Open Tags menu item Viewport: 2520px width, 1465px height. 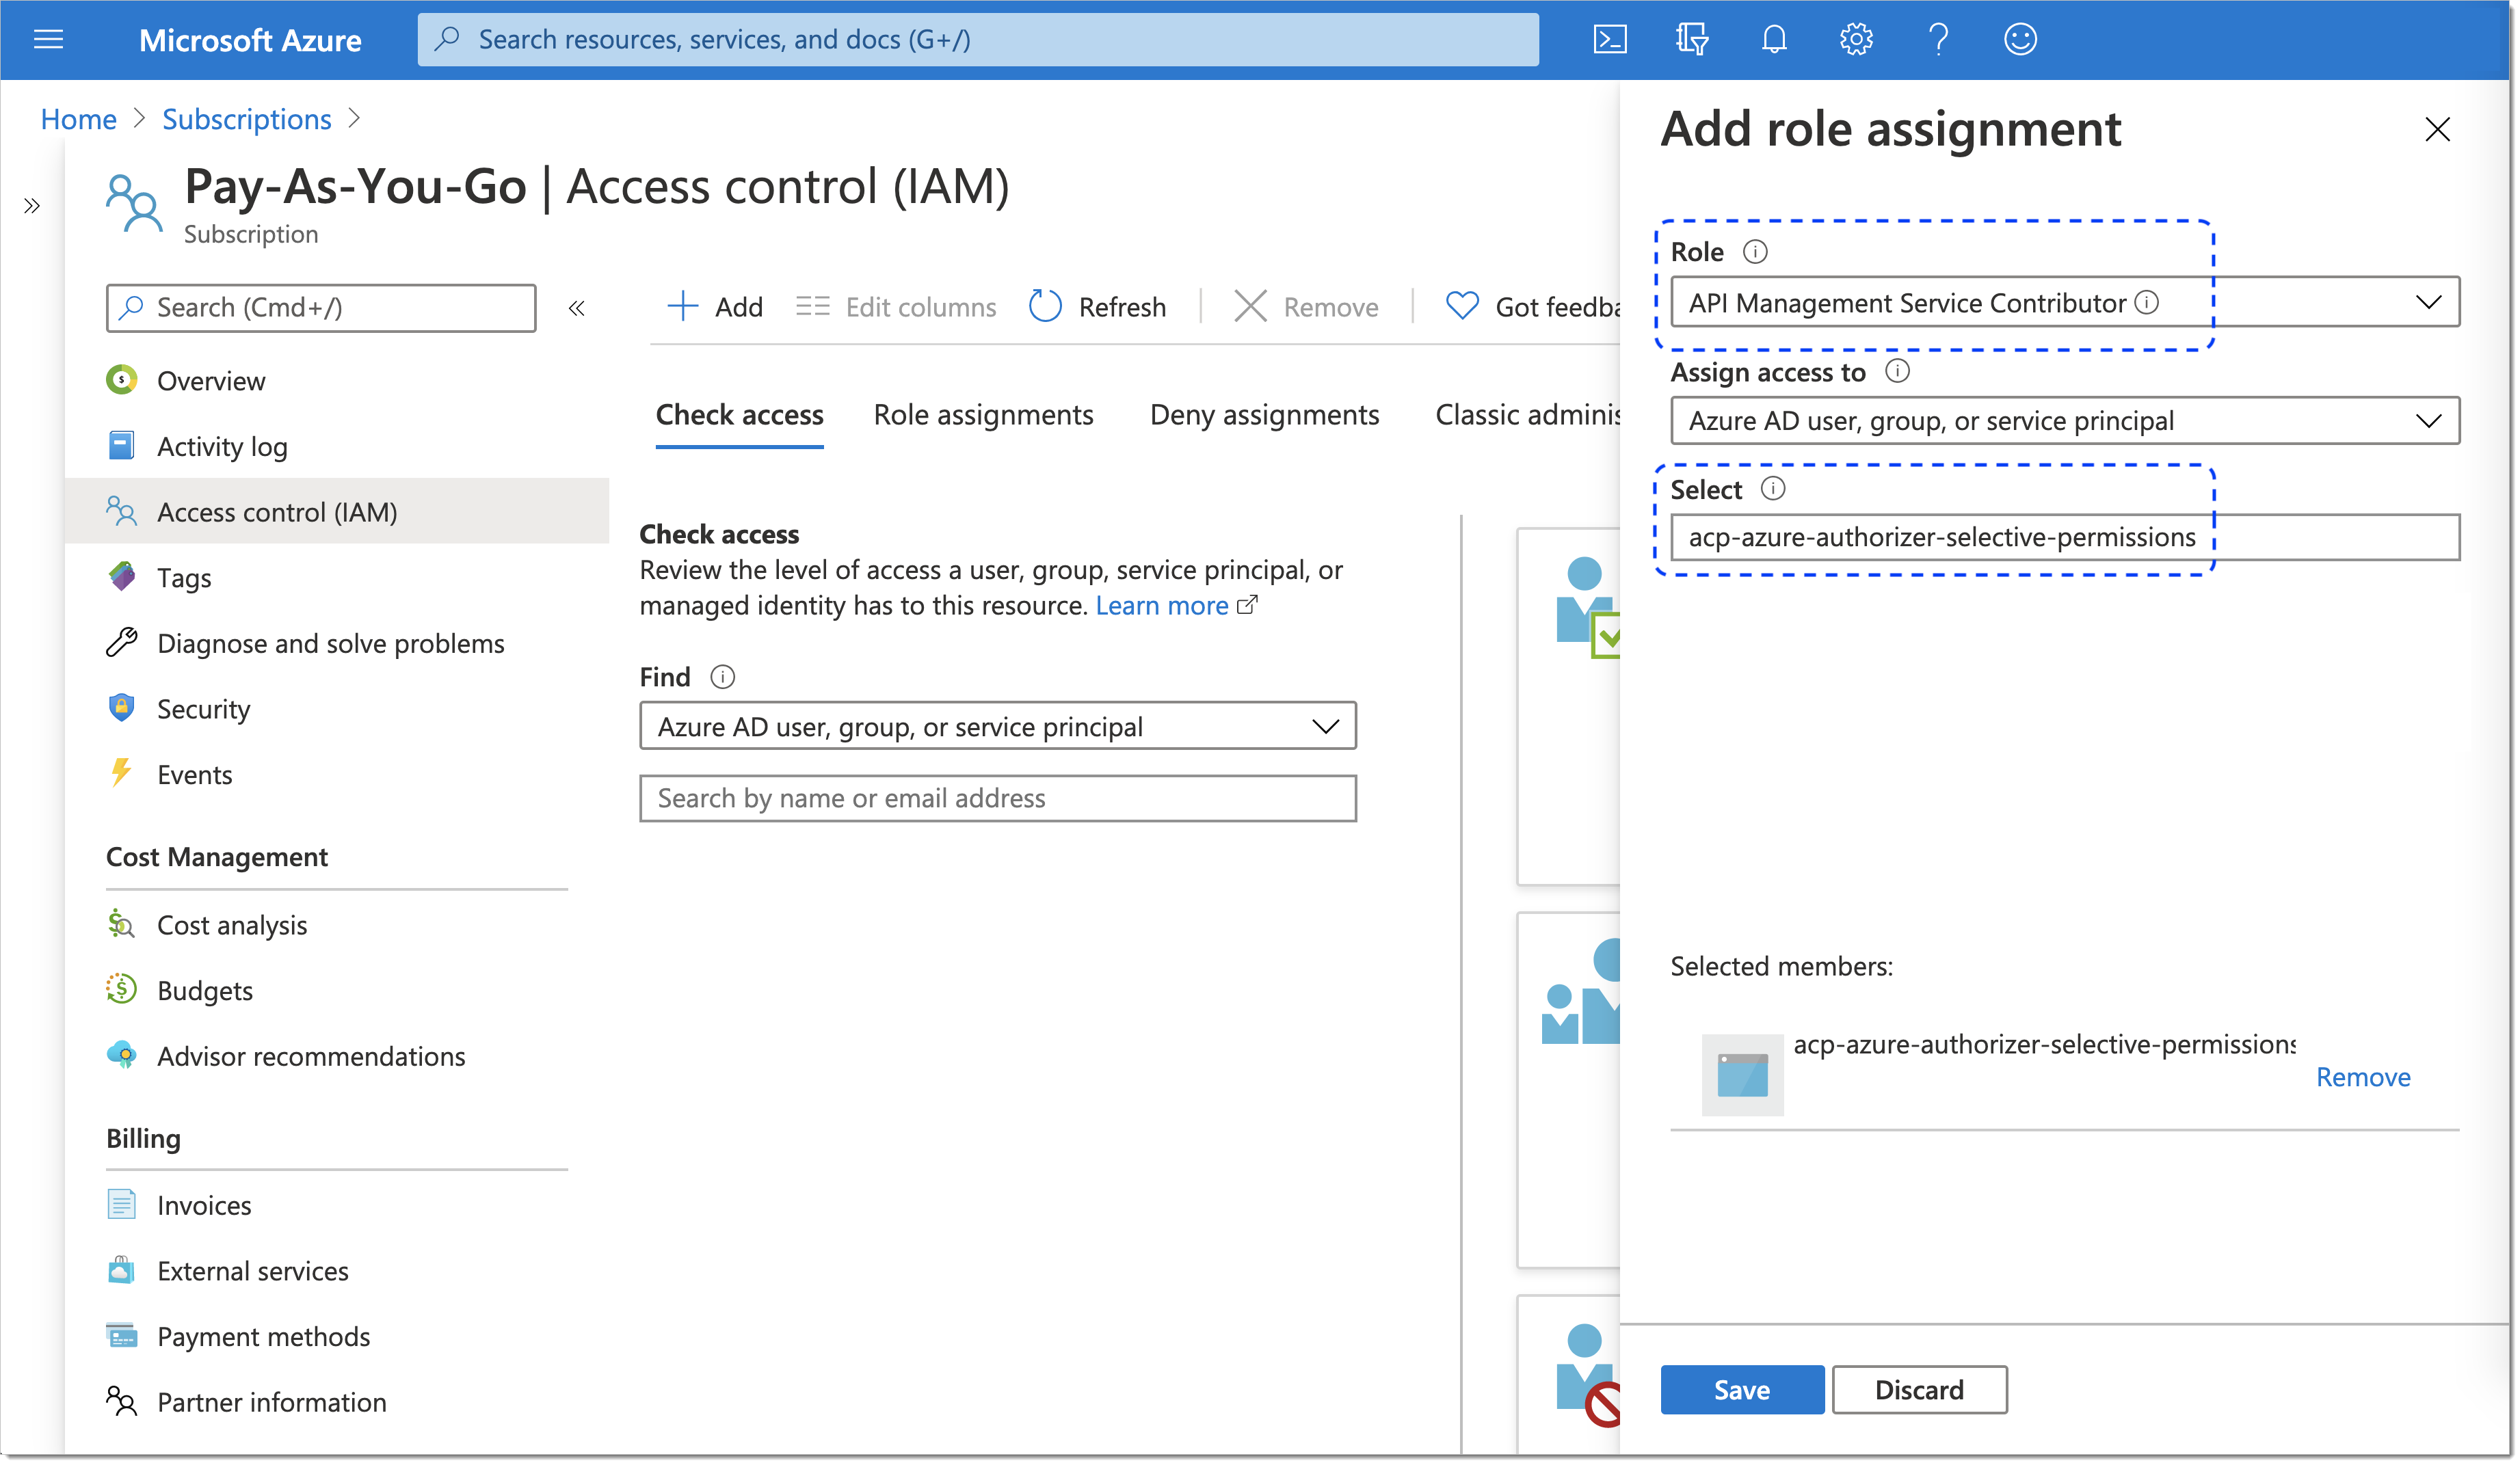point(338,578)
